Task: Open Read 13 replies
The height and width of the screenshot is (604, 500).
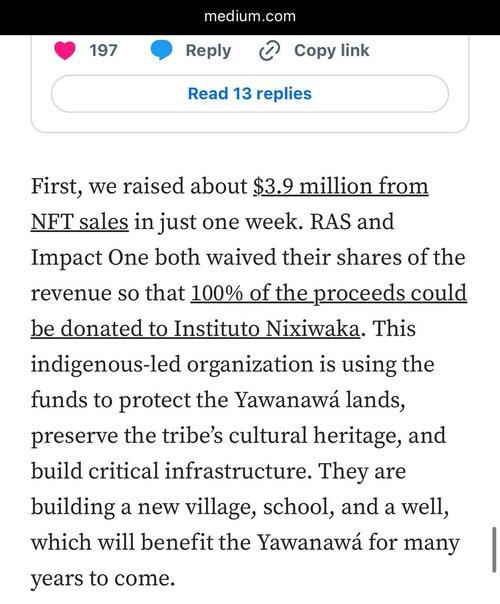Action: tap(250, 94)
